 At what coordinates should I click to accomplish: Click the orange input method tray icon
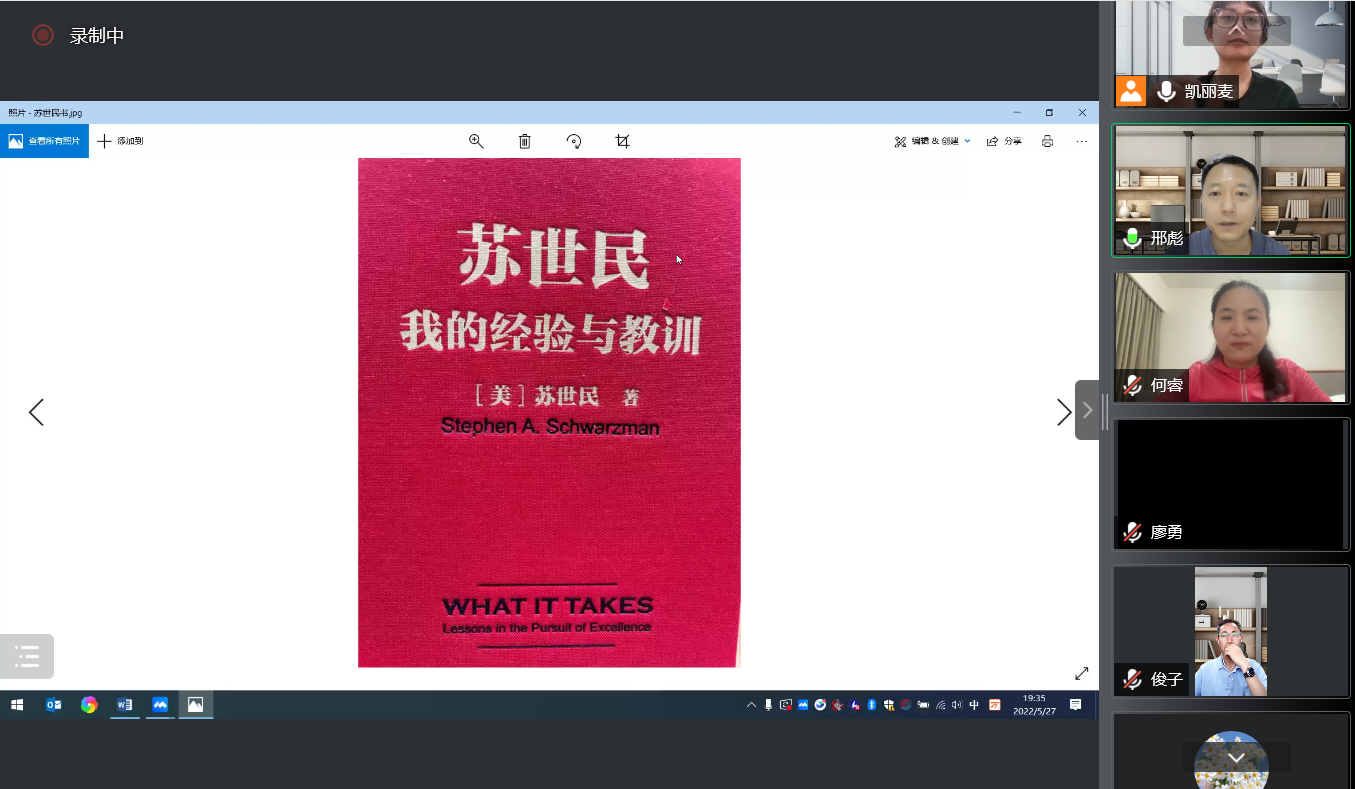pyautogui.click(x=995, y=705)
